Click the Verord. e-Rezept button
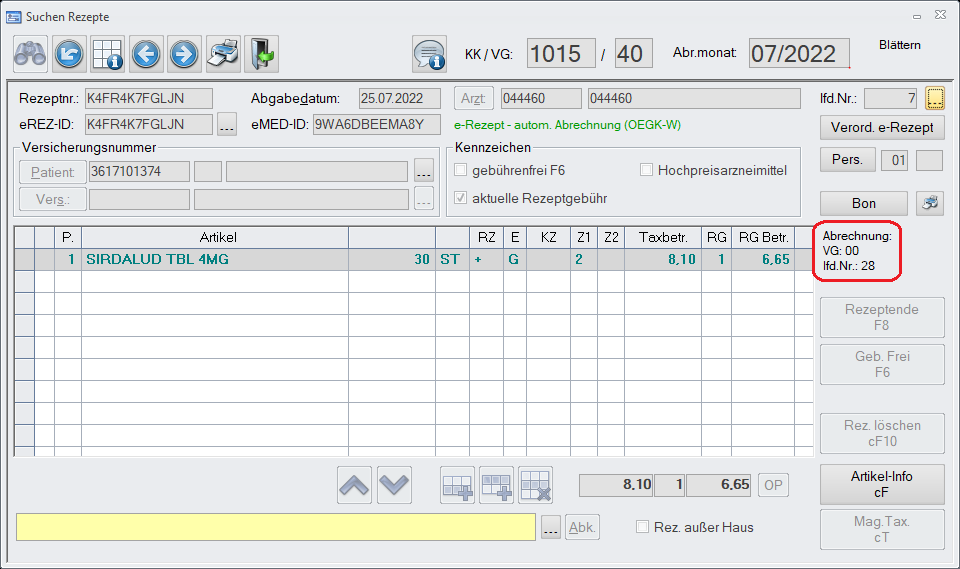 [x=881, y=127]
